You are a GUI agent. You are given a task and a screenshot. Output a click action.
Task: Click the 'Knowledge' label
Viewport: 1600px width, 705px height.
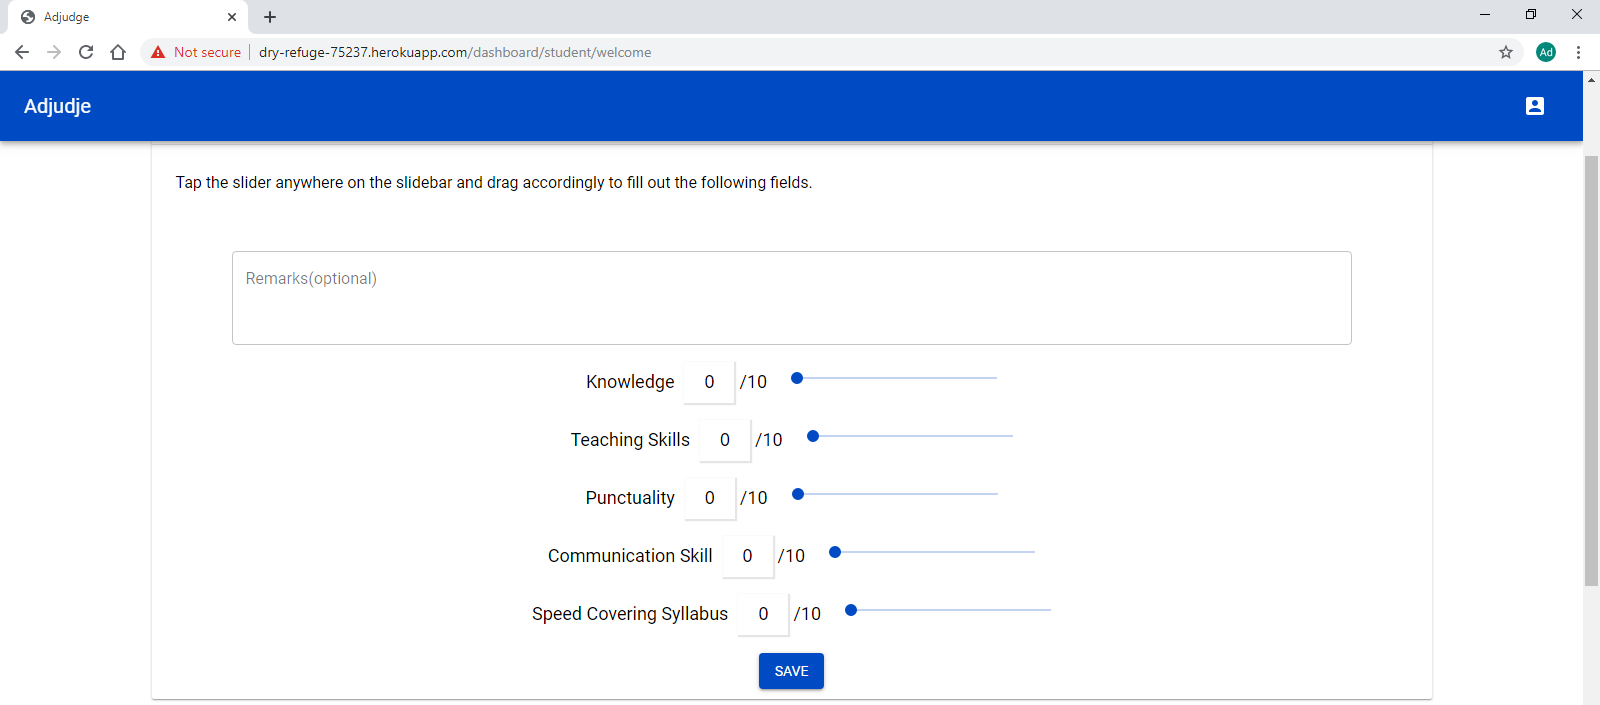(x=630, y=382)
